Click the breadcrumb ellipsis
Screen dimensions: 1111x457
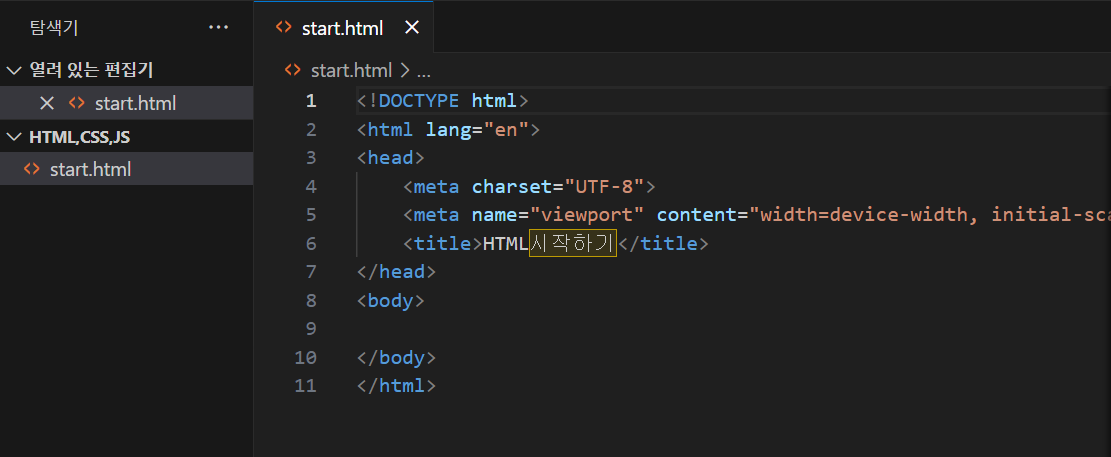424,72
